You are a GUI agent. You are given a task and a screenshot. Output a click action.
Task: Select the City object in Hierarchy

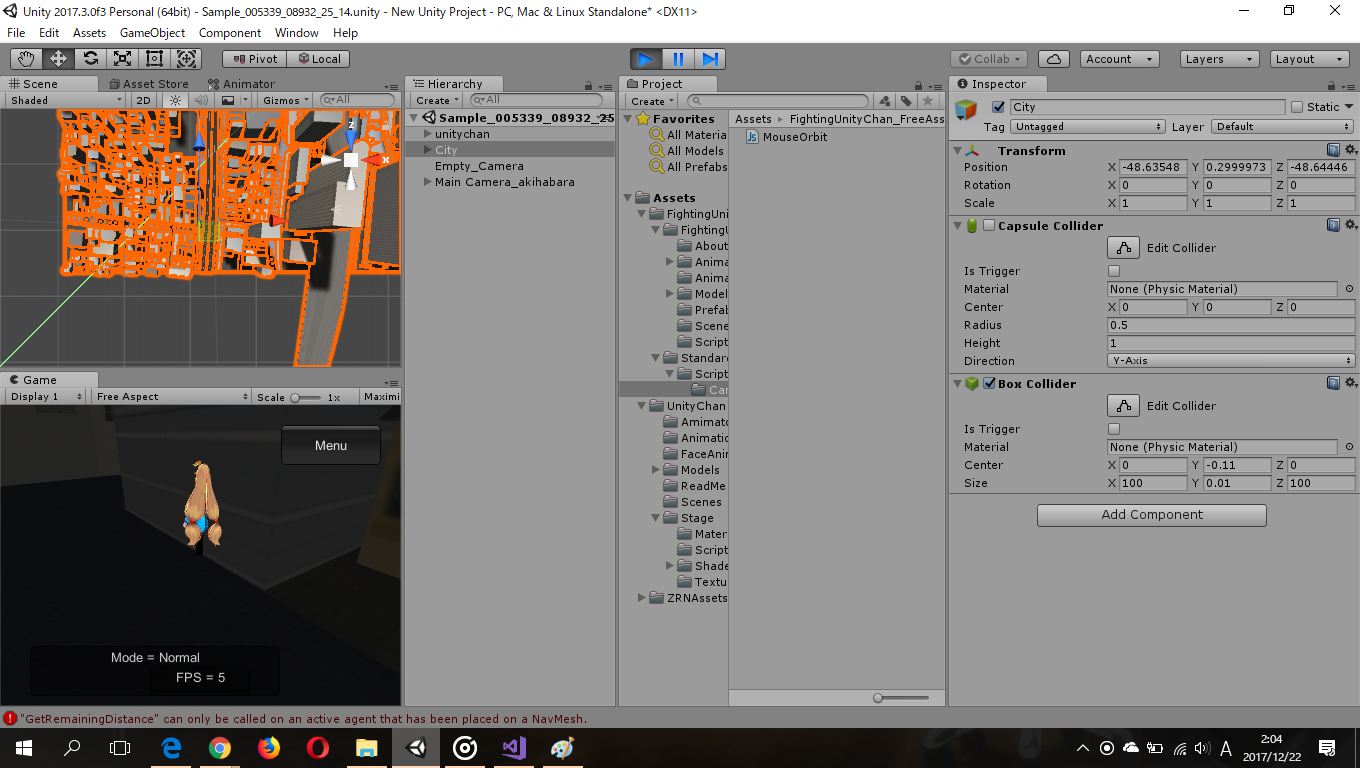(x=448, y=149)
